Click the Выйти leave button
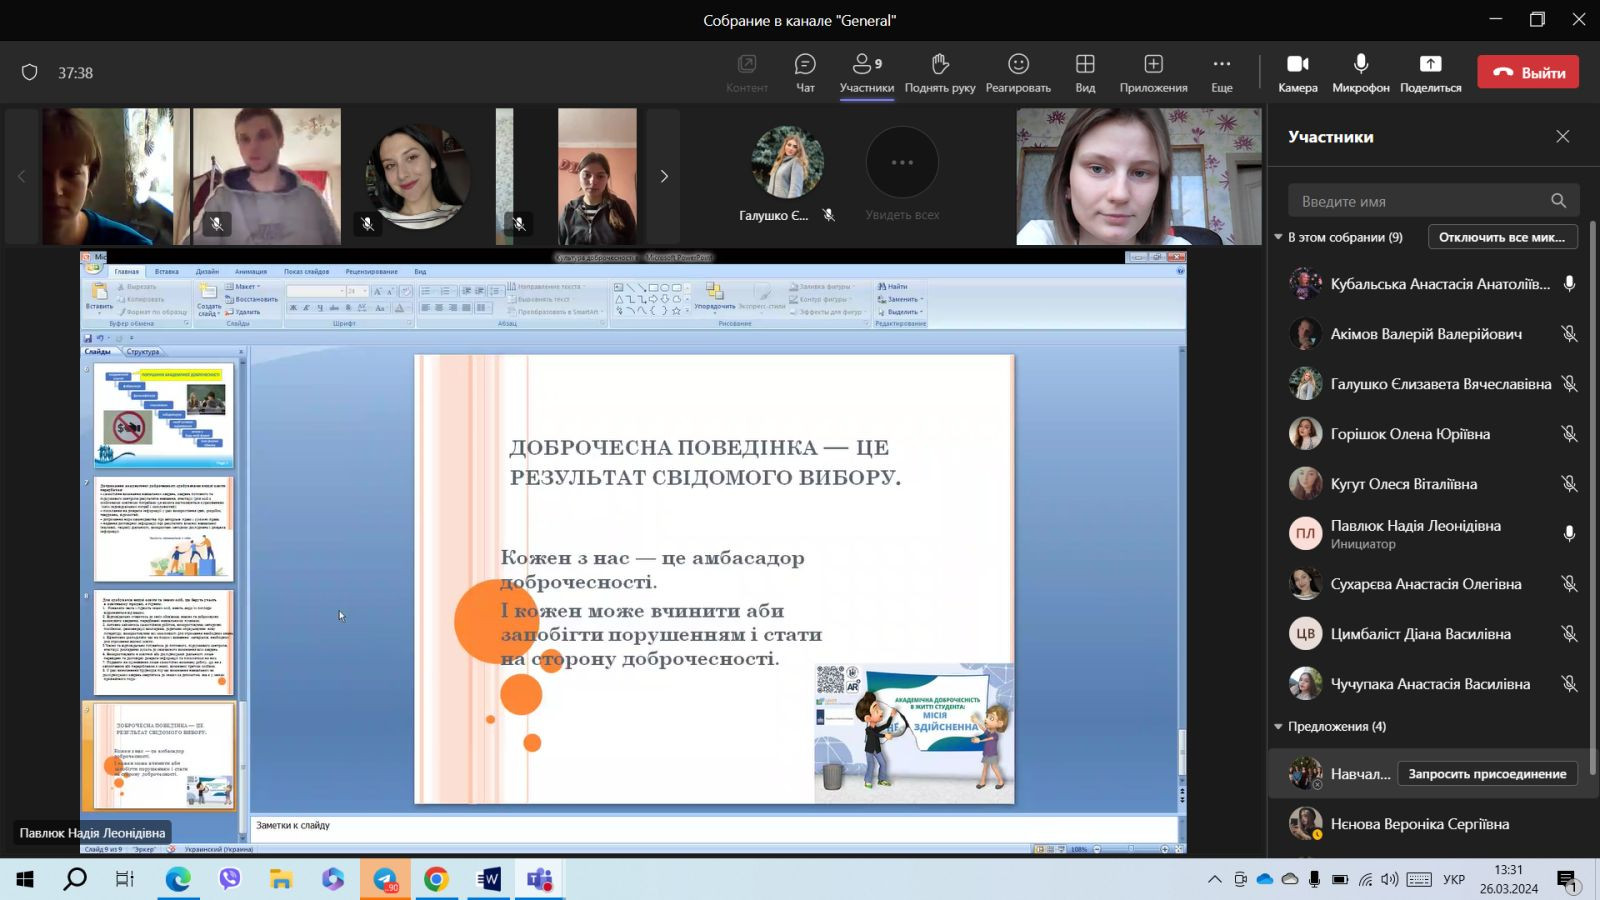1600x900 pixels. tap(1528, 72)
